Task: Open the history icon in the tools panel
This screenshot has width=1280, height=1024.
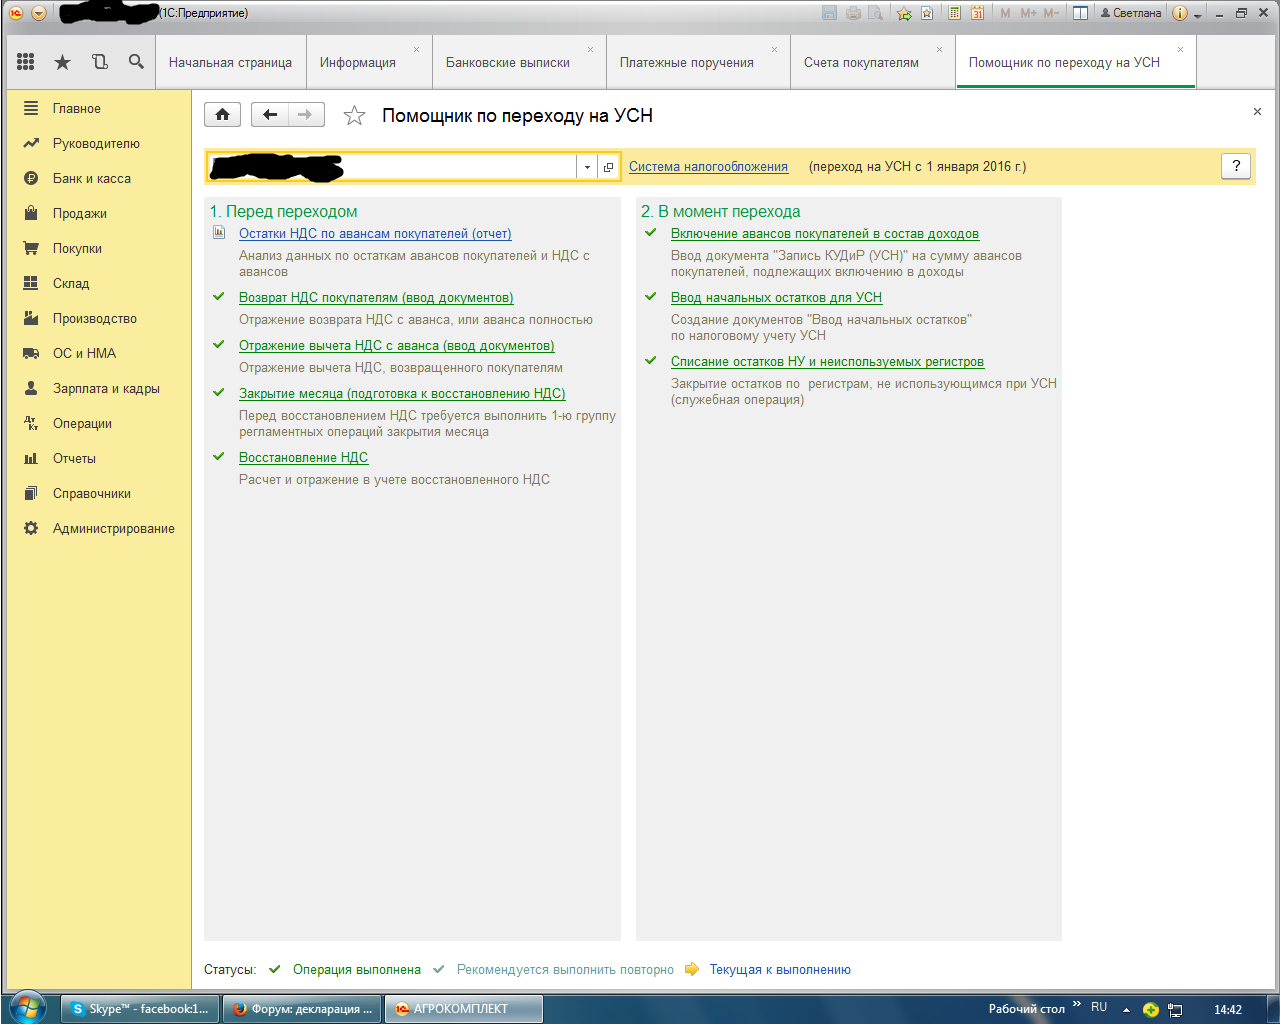Action: point(99,62)
